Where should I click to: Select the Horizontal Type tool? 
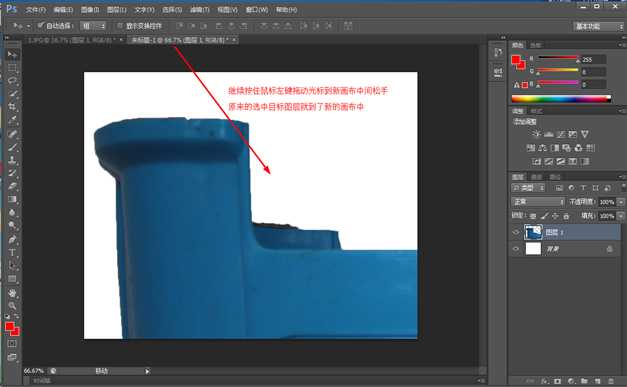12,253
